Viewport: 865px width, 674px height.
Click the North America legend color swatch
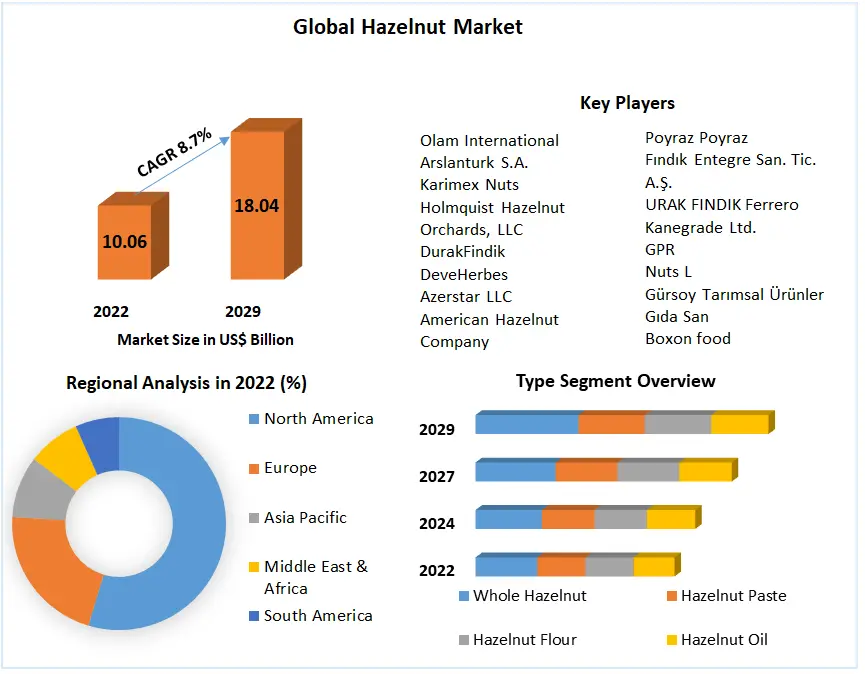(x=252, y=419)
